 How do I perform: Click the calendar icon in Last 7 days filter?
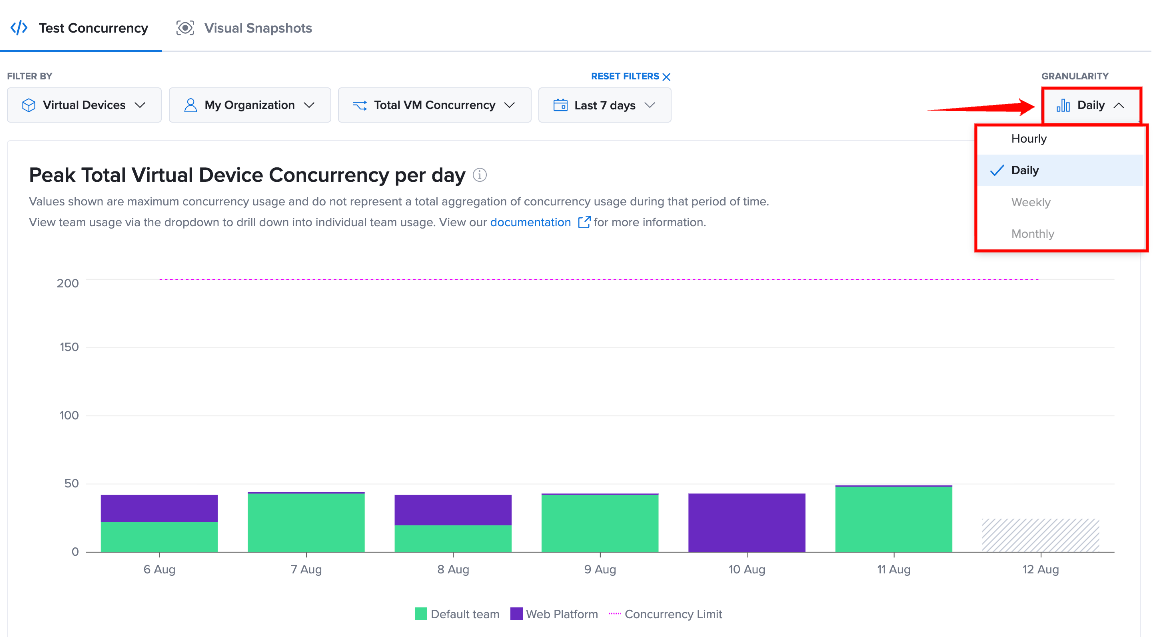[x=561, y=105]
